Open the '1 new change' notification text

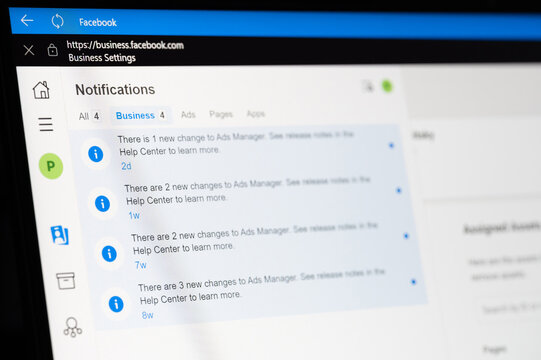tap(236, 143)
